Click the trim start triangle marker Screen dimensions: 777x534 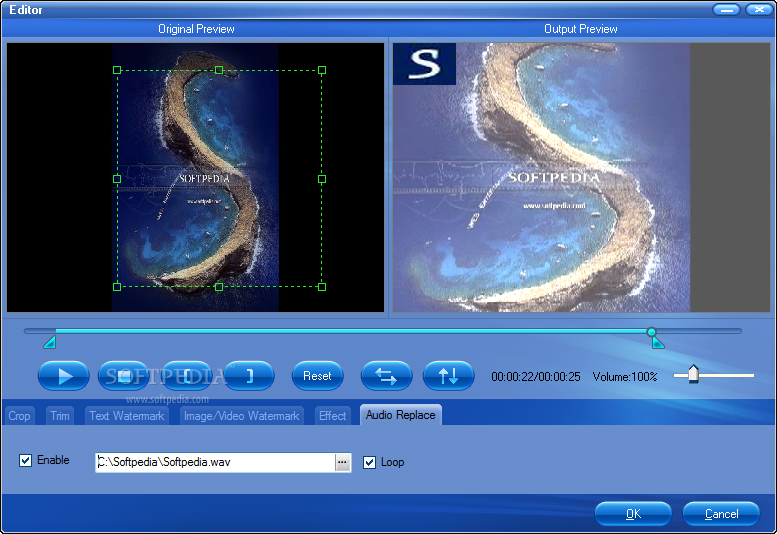50,342
